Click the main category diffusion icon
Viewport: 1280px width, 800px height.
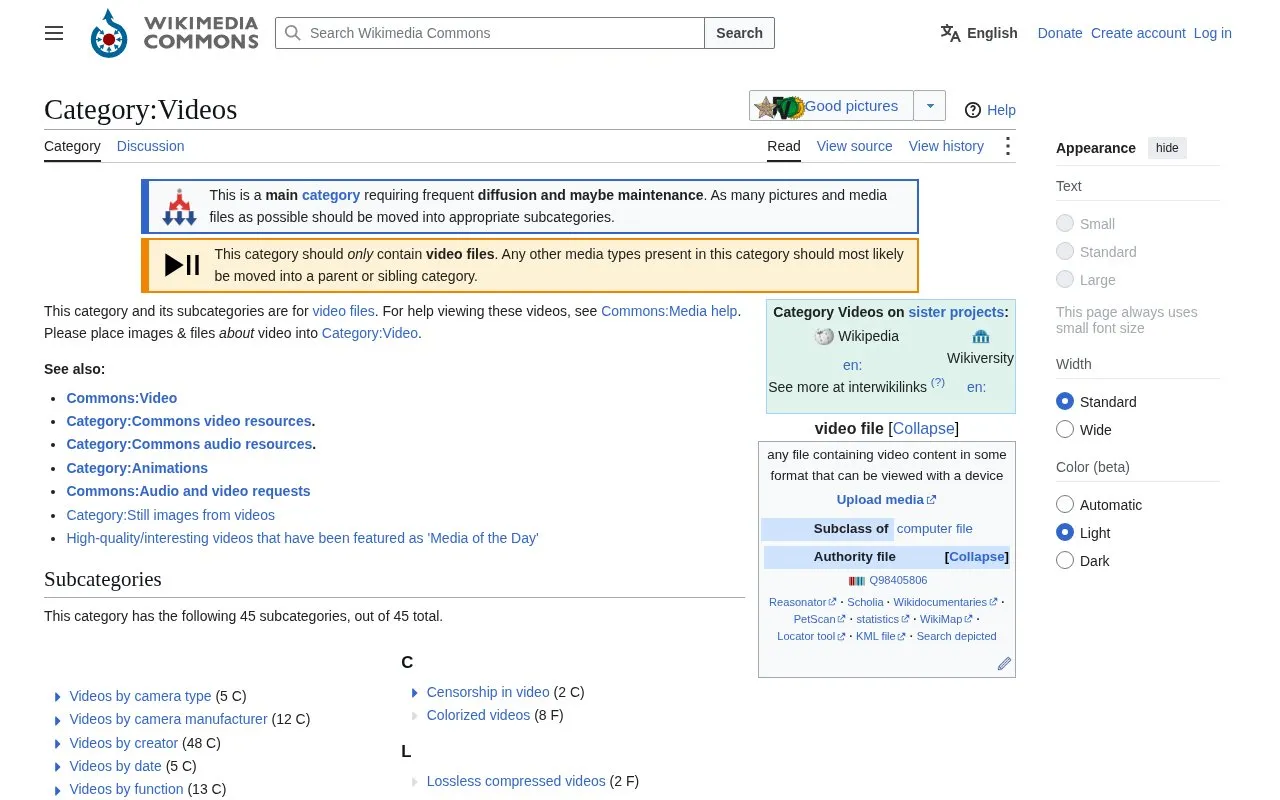(x=180, y=206)
